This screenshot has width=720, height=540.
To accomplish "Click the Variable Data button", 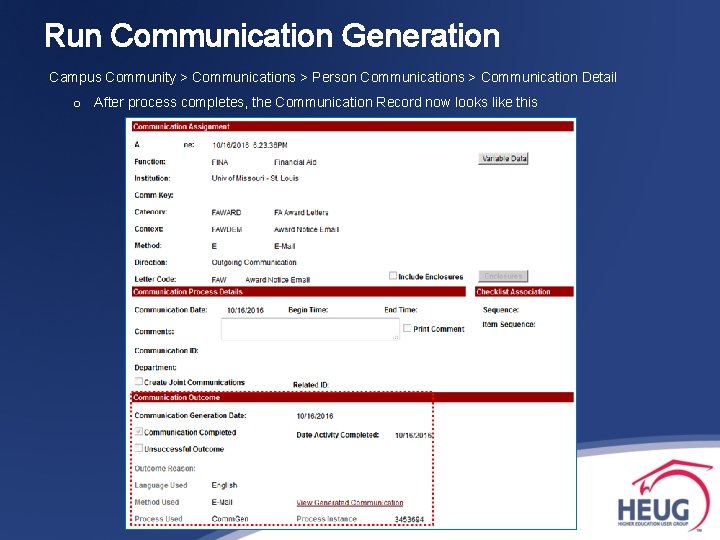I will (x=503, y=158).
